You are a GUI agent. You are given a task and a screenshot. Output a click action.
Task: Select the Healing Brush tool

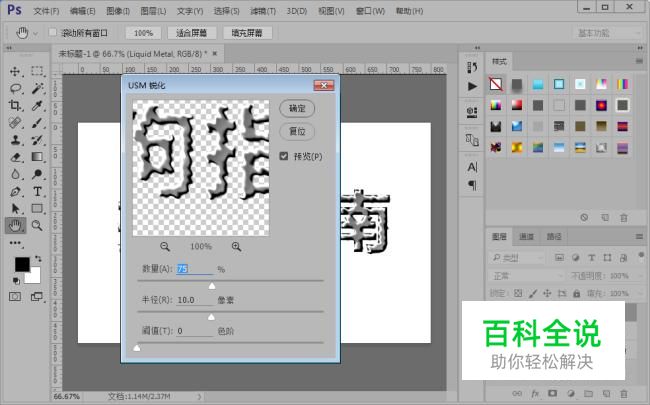click(x=15, y=123)
